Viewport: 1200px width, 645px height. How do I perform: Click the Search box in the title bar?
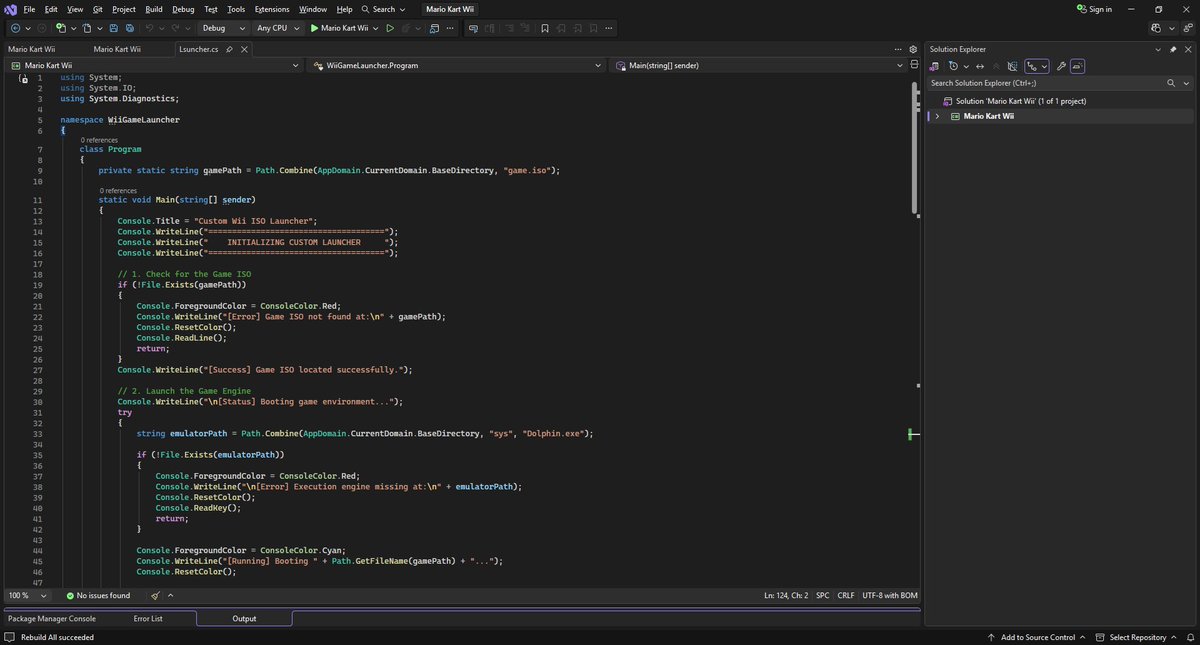(384, 8)
